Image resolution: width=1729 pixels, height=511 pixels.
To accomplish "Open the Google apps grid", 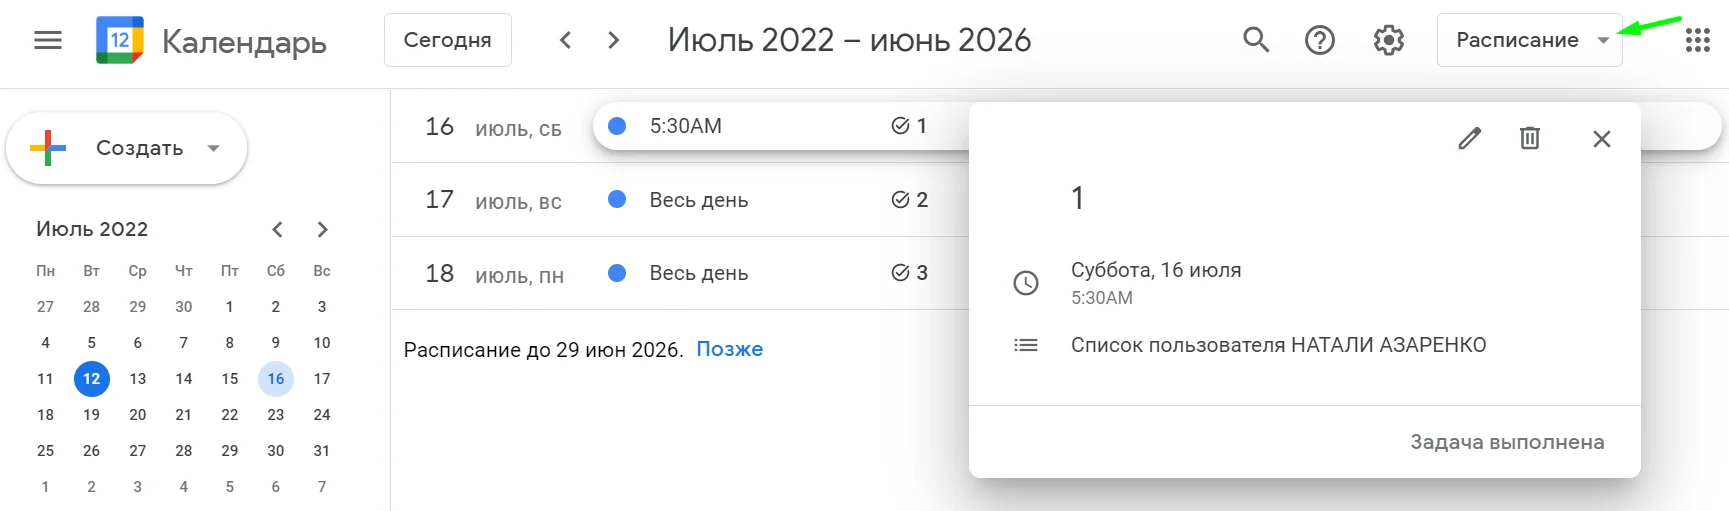I will [1697, 40].
